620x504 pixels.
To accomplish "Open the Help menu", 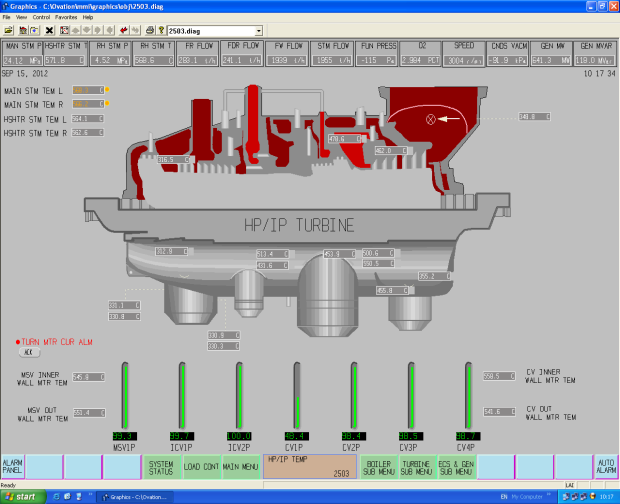I will pyautogui.click(x=88, y=17).
